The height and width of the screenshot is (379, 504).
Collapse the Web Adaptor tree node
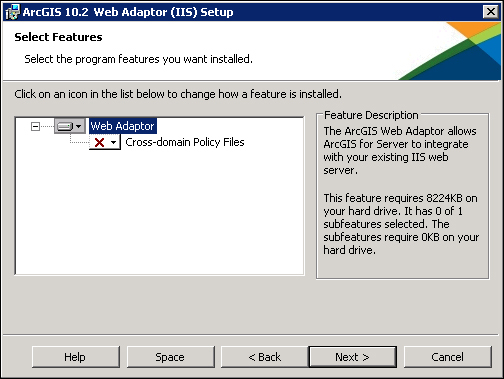click(35, 126)
